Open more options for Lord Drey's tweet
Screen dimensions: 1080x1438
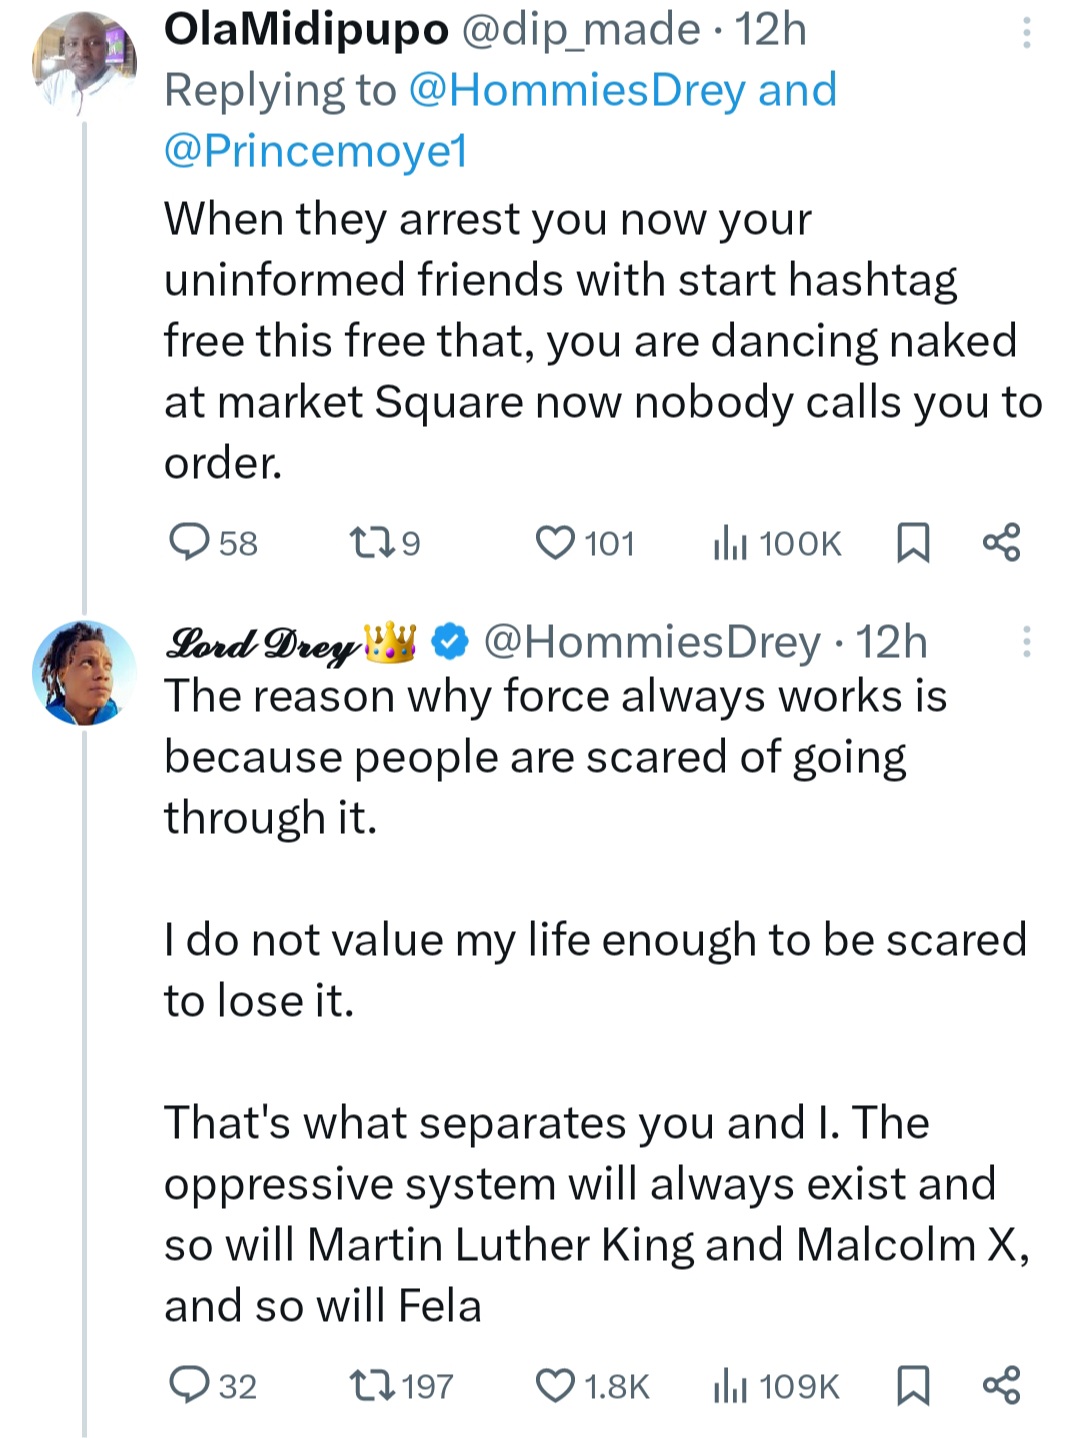pos(1025,642)
